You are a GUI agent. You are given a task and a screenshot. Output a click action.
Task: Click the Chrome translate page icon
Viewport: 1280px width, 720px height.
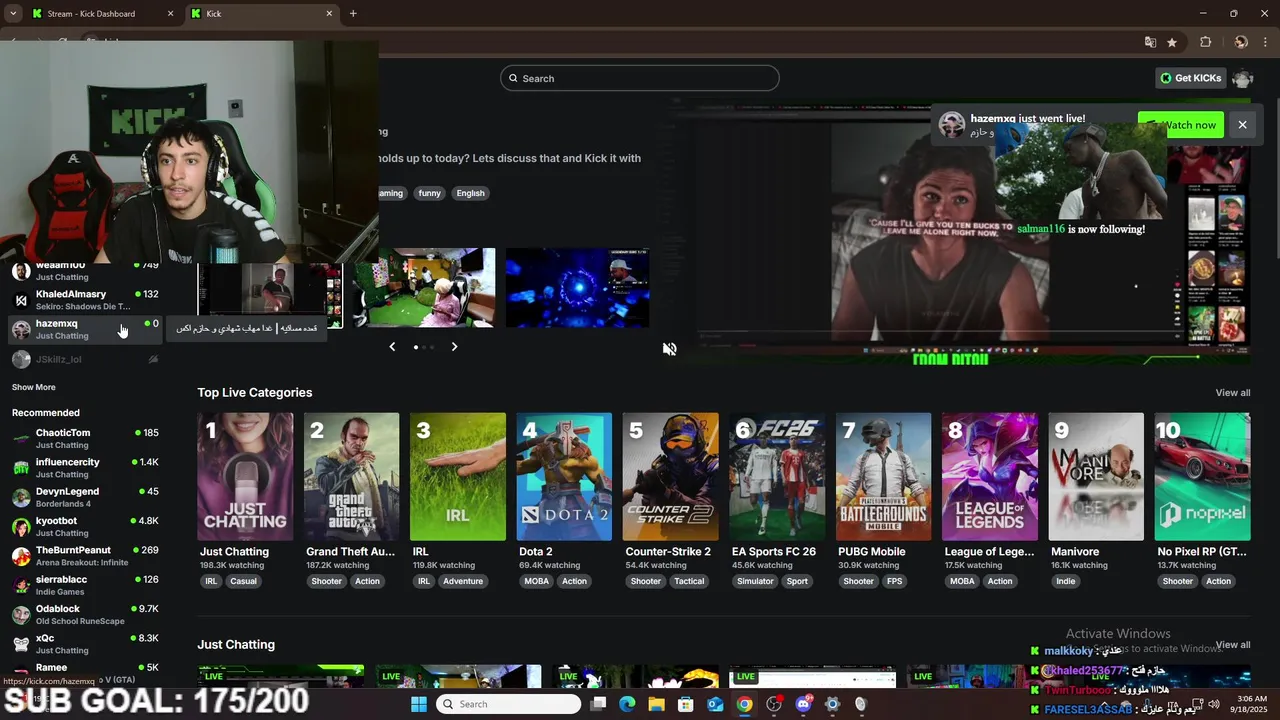click(x=1150, y=42)
